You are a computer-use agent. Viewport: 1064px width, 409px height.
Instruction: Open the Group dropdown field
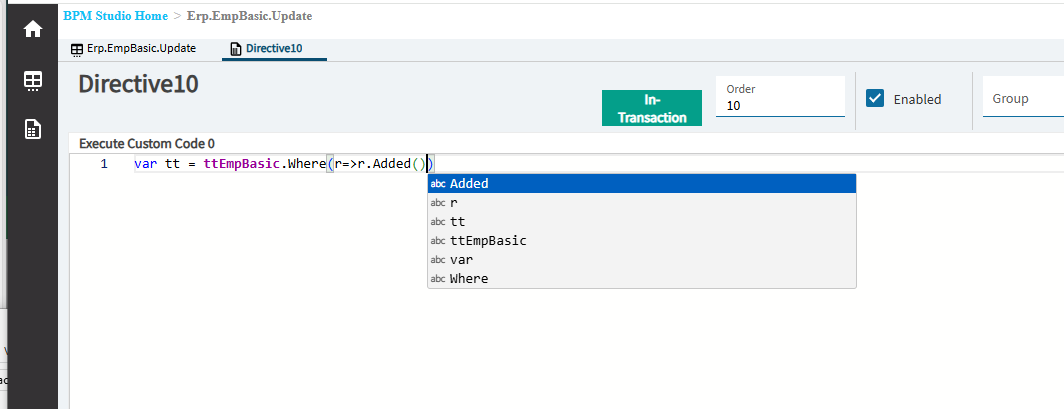1023,98
